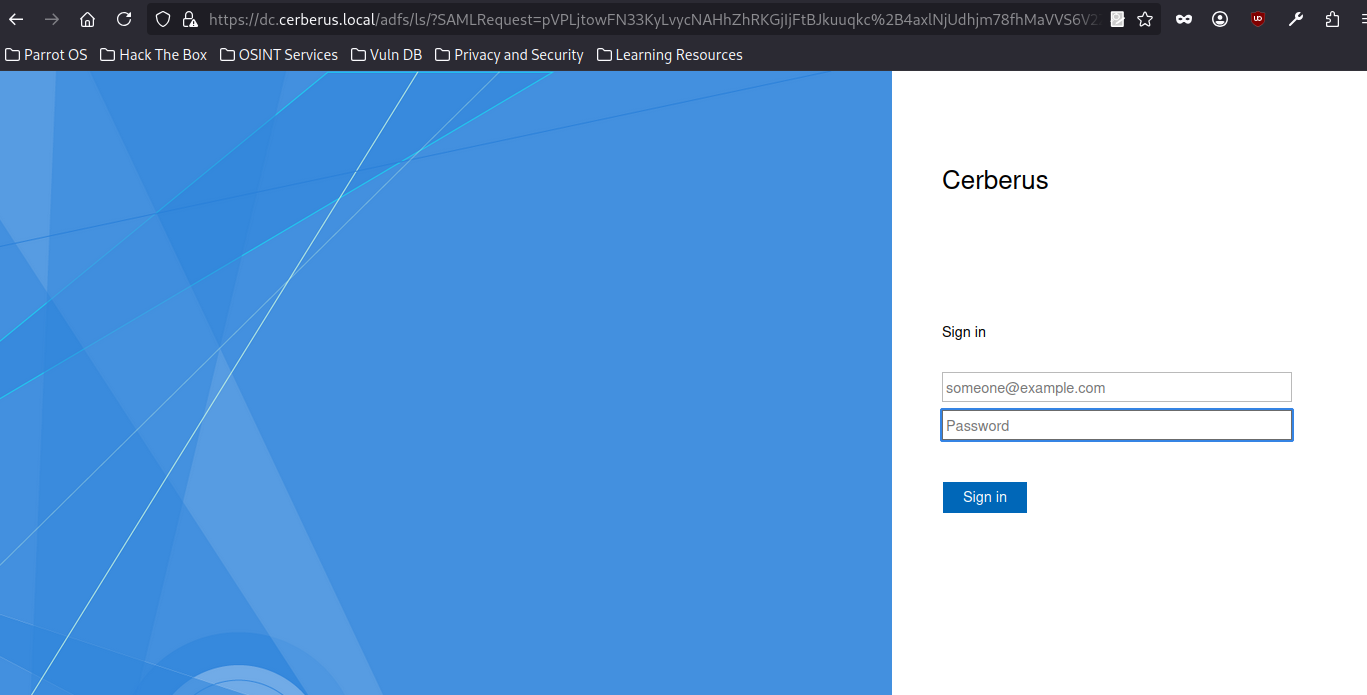
Task: Open the Firefox account profile icon
Action: pyautogui.click(x=1220, y=19)
